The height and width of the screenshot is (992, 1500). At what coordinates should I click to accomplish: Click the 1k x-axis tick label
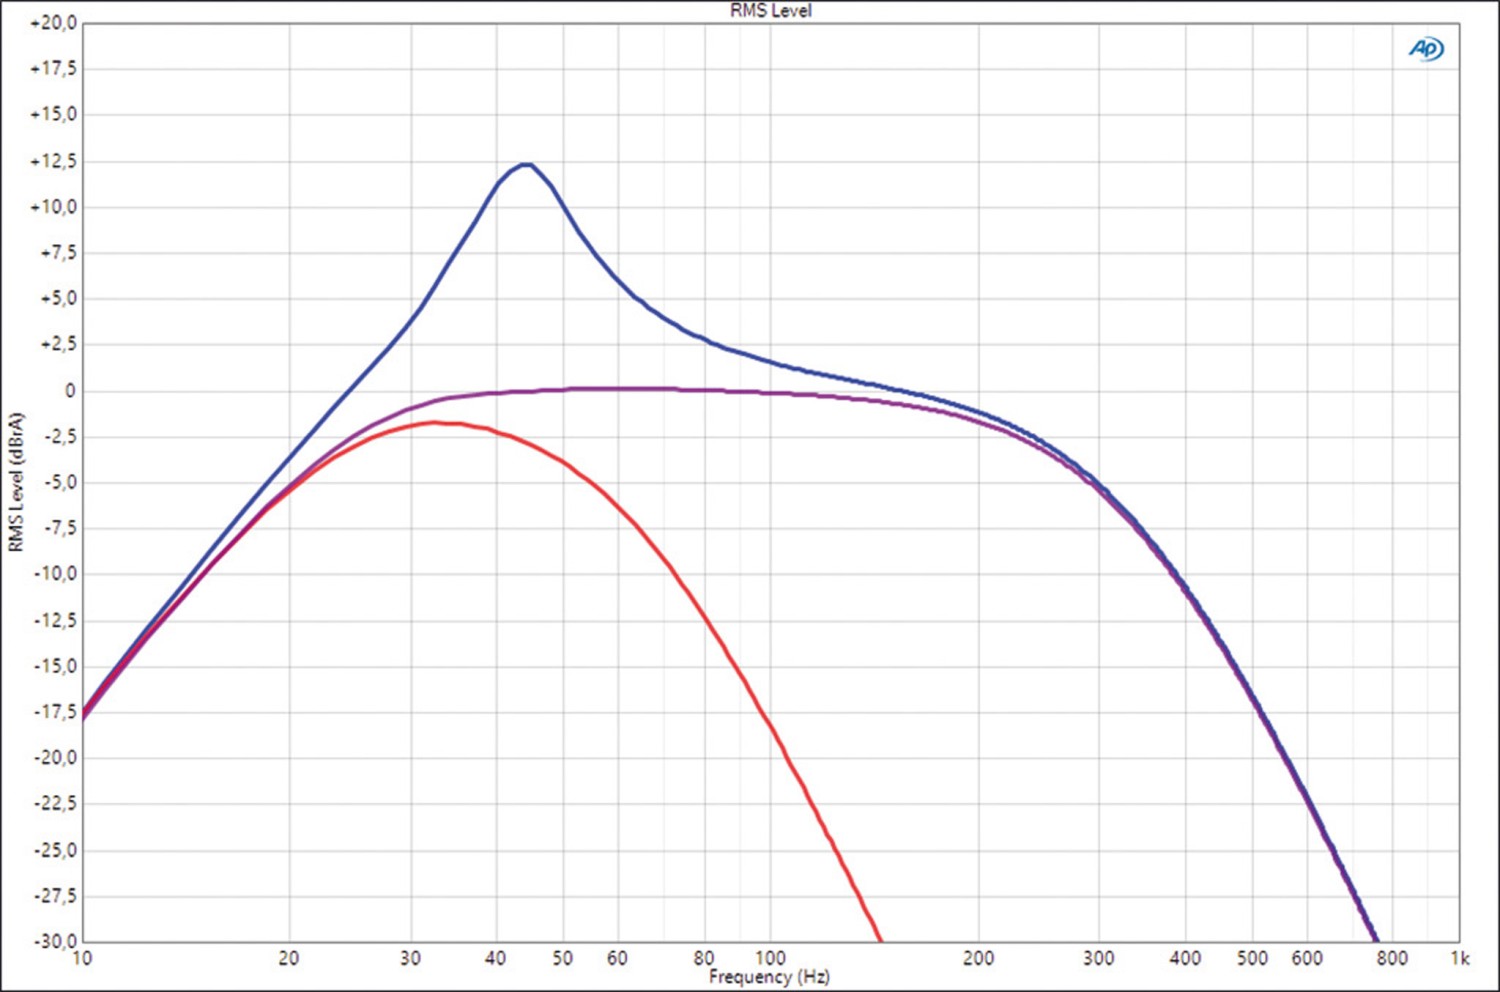[x=1460, y=958]
